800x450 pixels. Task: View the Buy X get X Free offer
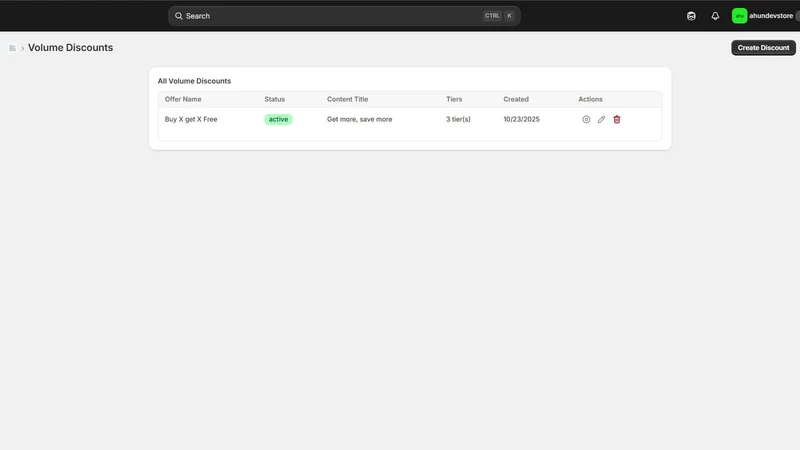586,119
